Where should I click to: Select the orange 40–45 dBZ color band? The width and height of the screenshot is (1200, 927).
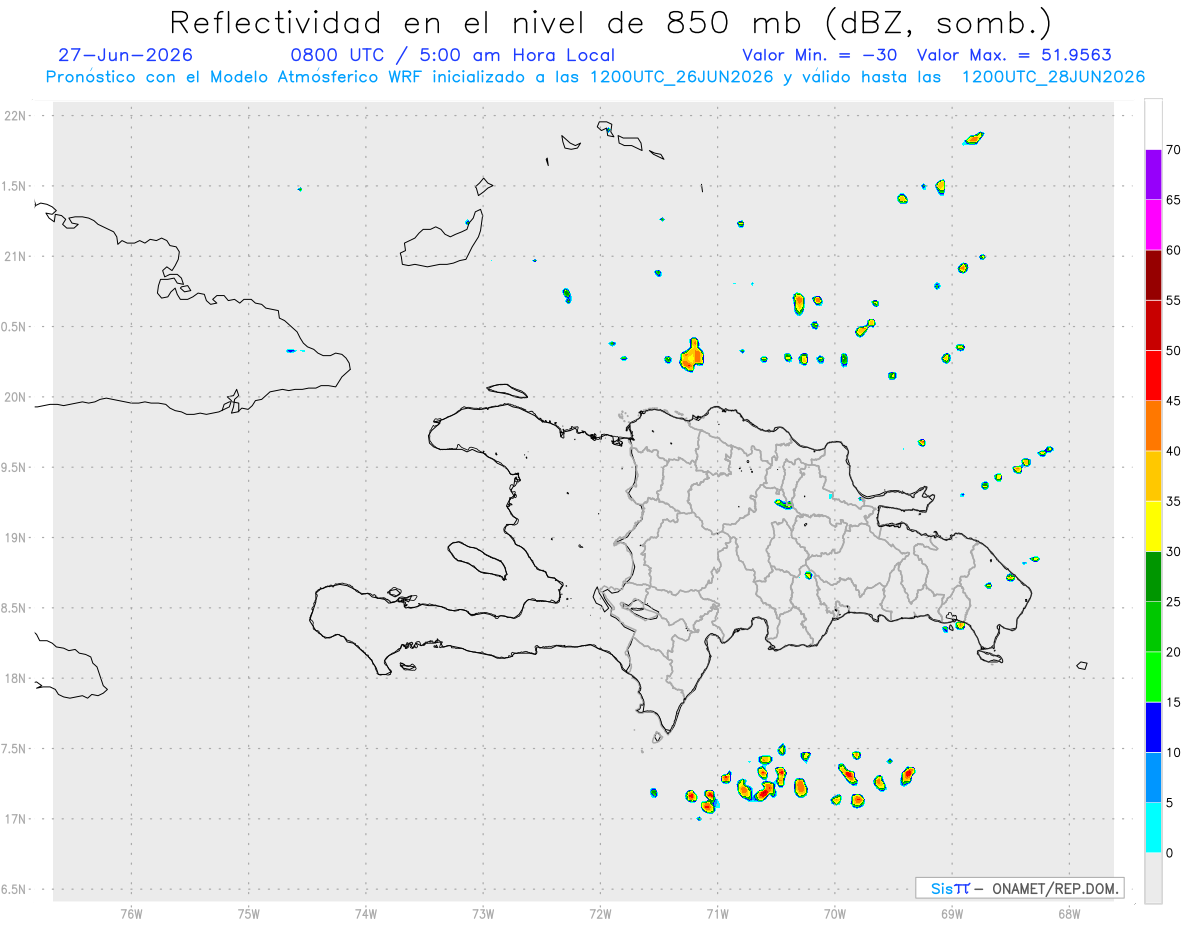click(1153, 426)
